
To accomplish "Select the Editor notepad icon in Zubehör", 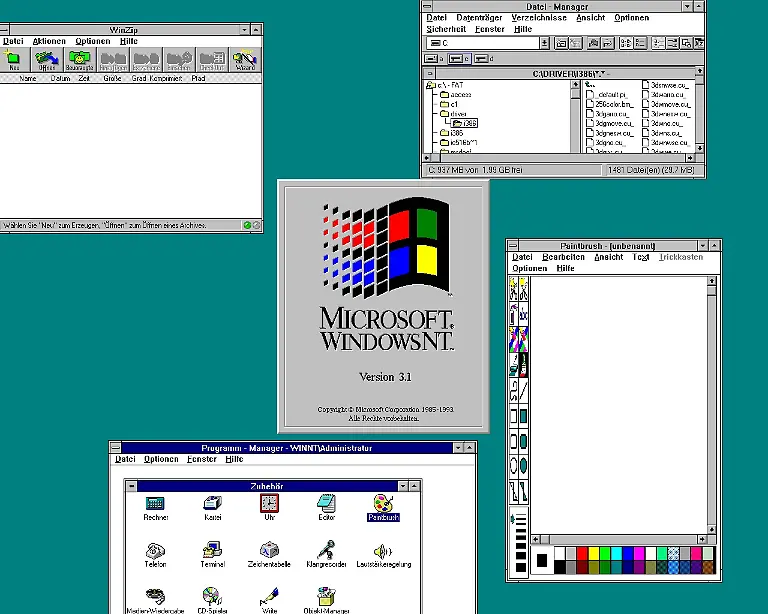I will (326, 508).
